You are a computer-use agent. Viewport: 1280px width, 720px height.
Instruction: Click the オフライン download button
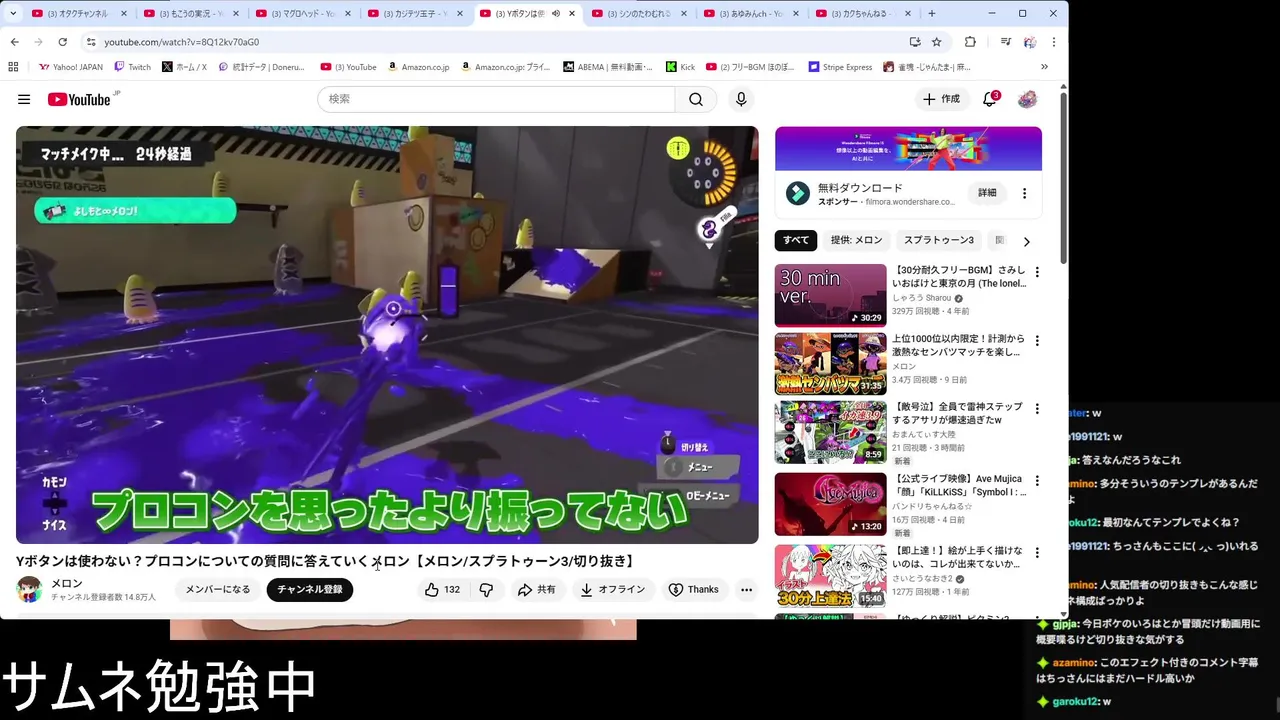coord(613,589)
